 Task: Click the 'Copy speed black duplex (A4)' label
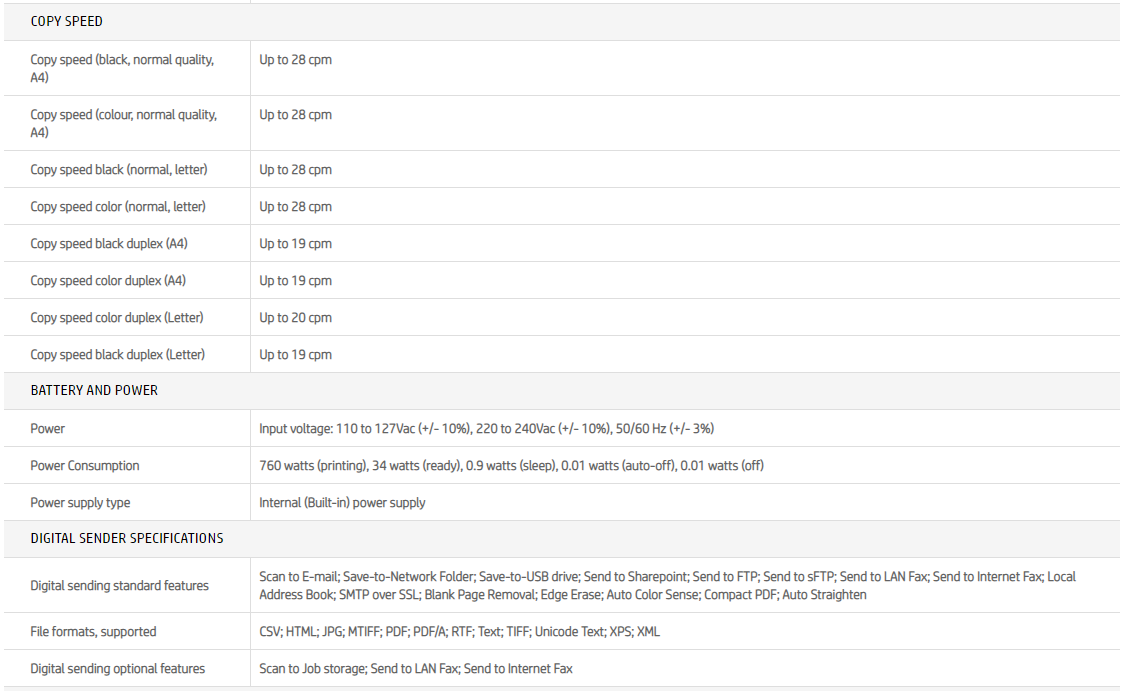[110, 243]
